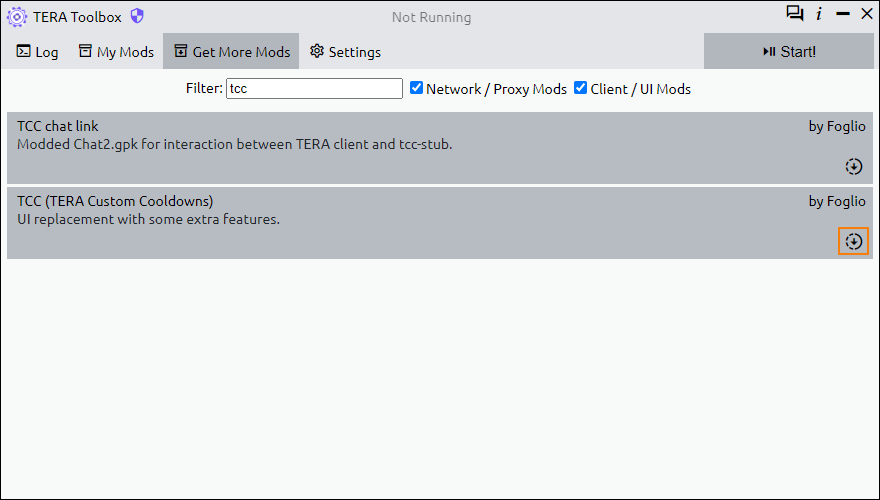Switch to the Log tab
Screen dimensions: 880x500
pyautogui.click(x=37, y=52)
